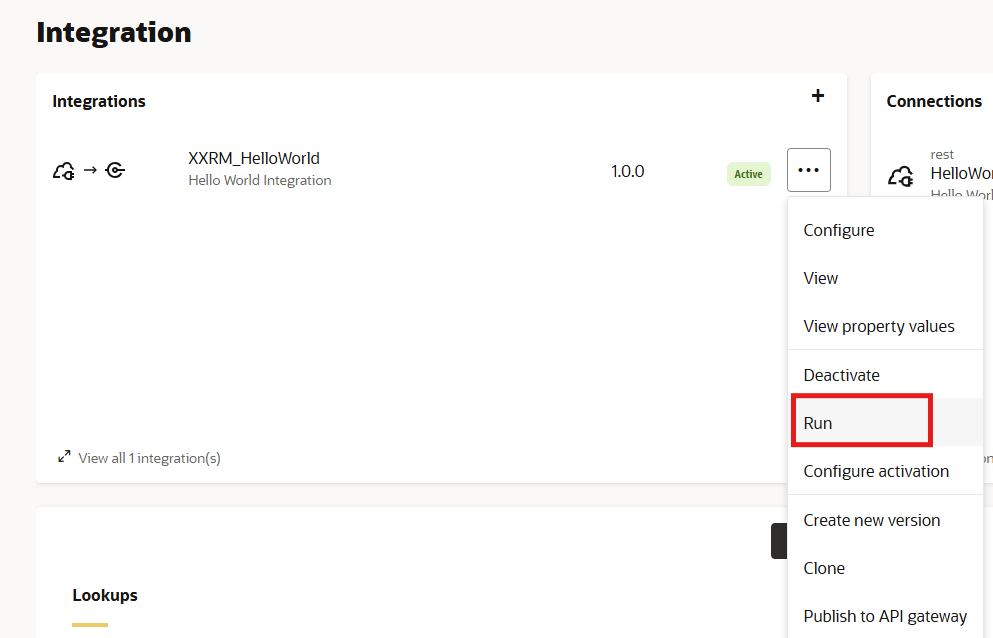
Task: Click the cloud adapter icon in Connections panel
Action: 900,176
